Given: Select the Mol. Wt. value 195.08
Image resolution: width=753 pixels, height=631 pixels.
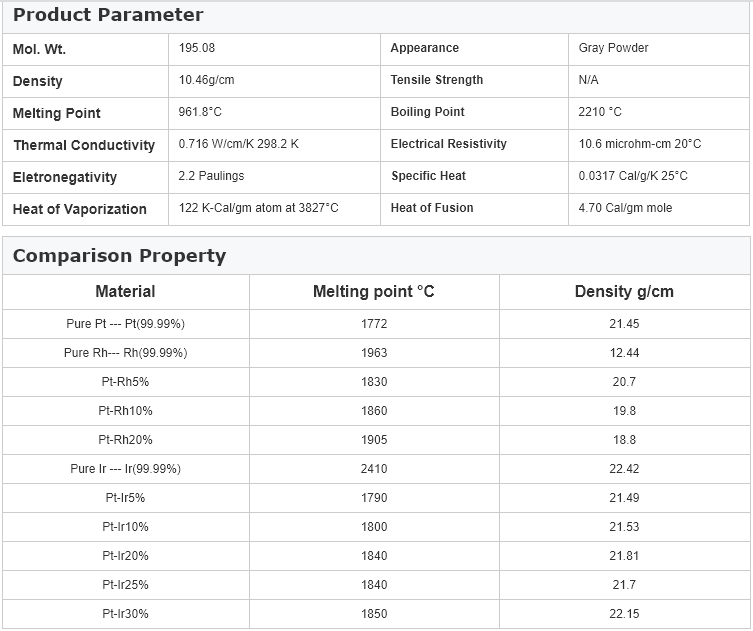Looking at the screenshot, I should (197, 48).
